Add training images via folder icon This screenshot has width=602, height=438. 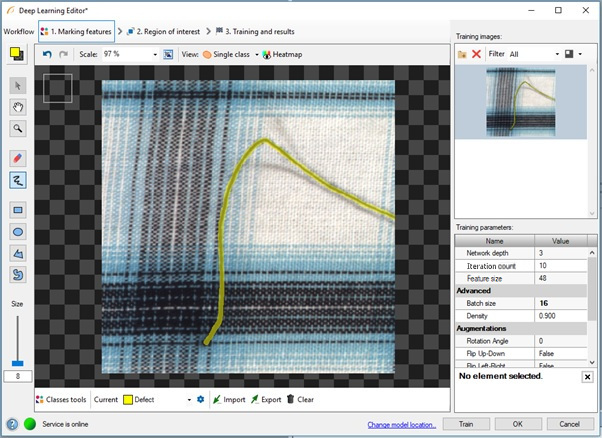[462, 54]
